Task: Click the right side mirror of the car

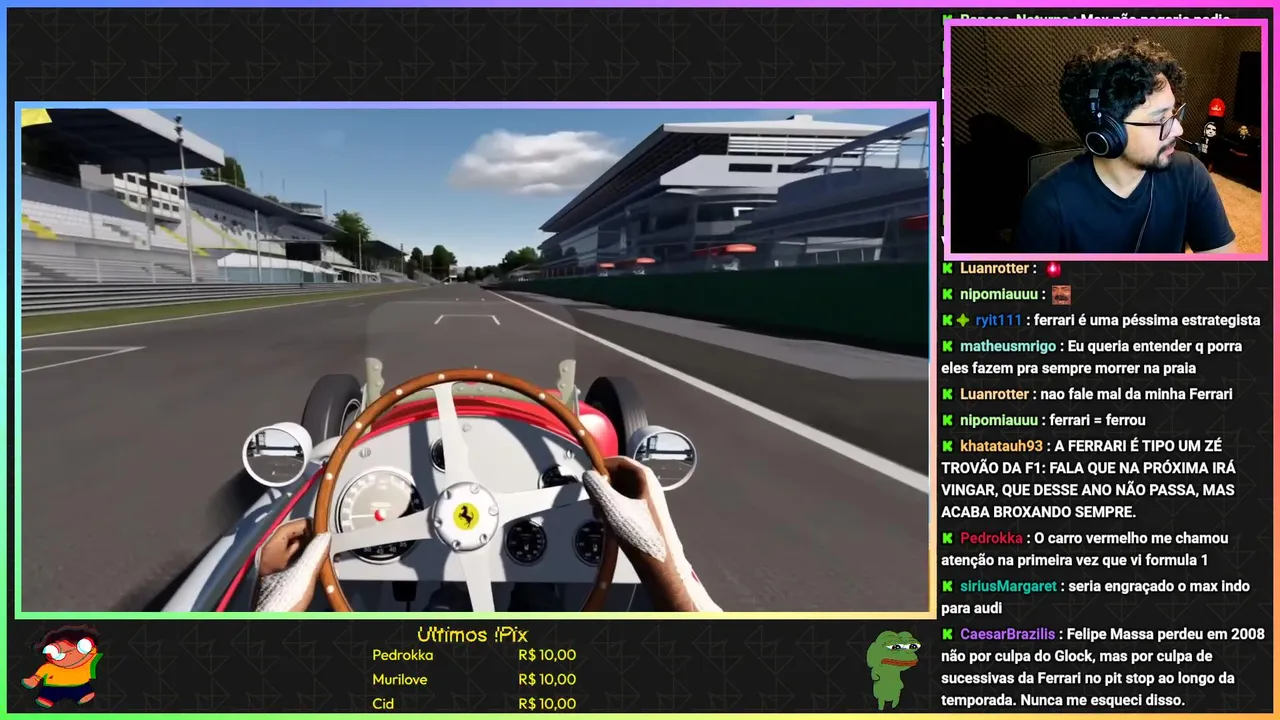Action: click(x=662, y=456)
